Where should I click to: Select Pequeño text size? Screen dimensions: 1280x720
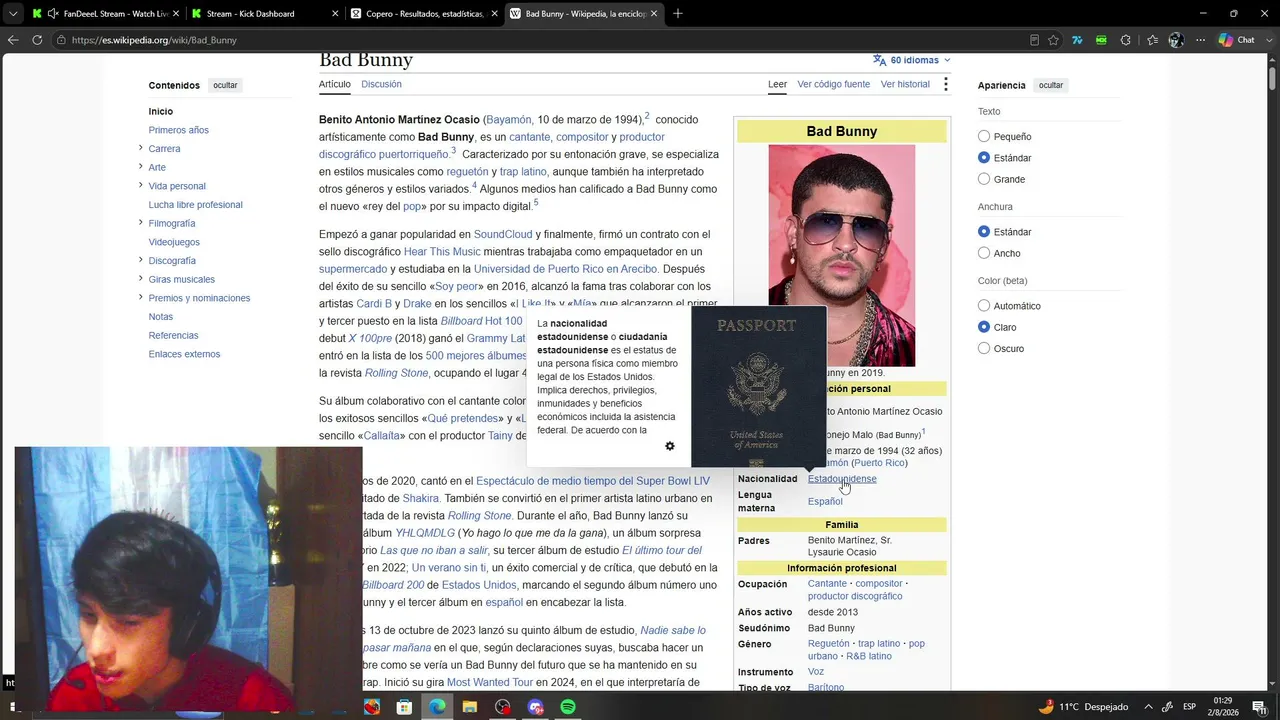[984, 136]
